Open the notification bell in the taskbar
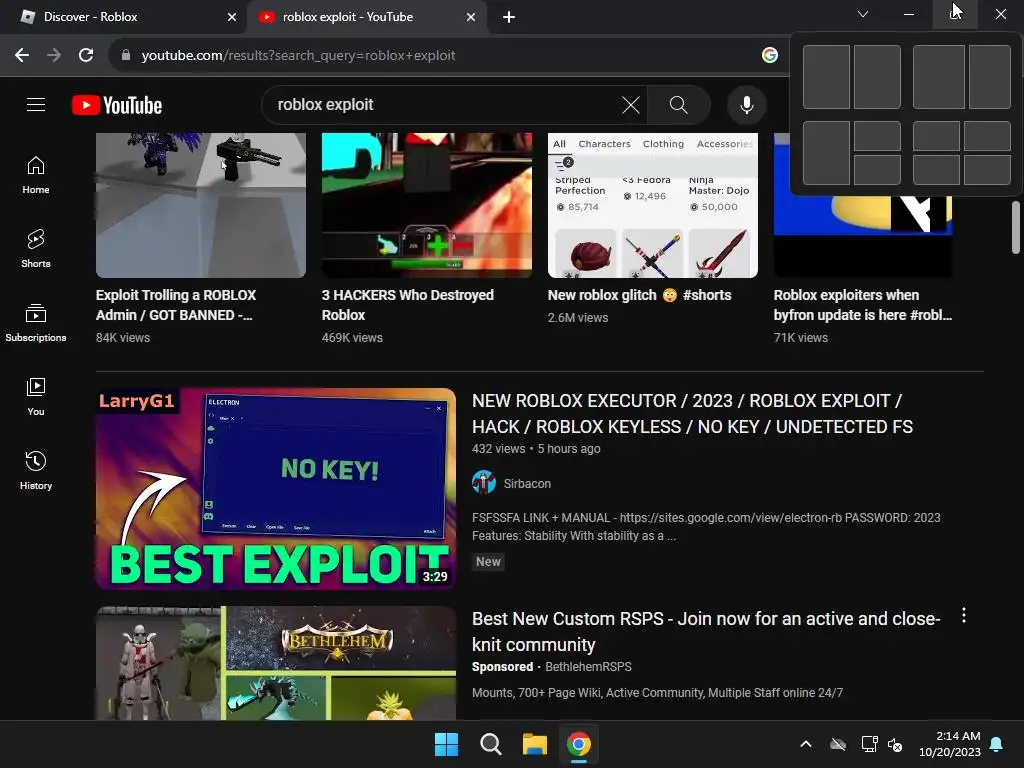1024x768 pixels. (x=997, y=744)
